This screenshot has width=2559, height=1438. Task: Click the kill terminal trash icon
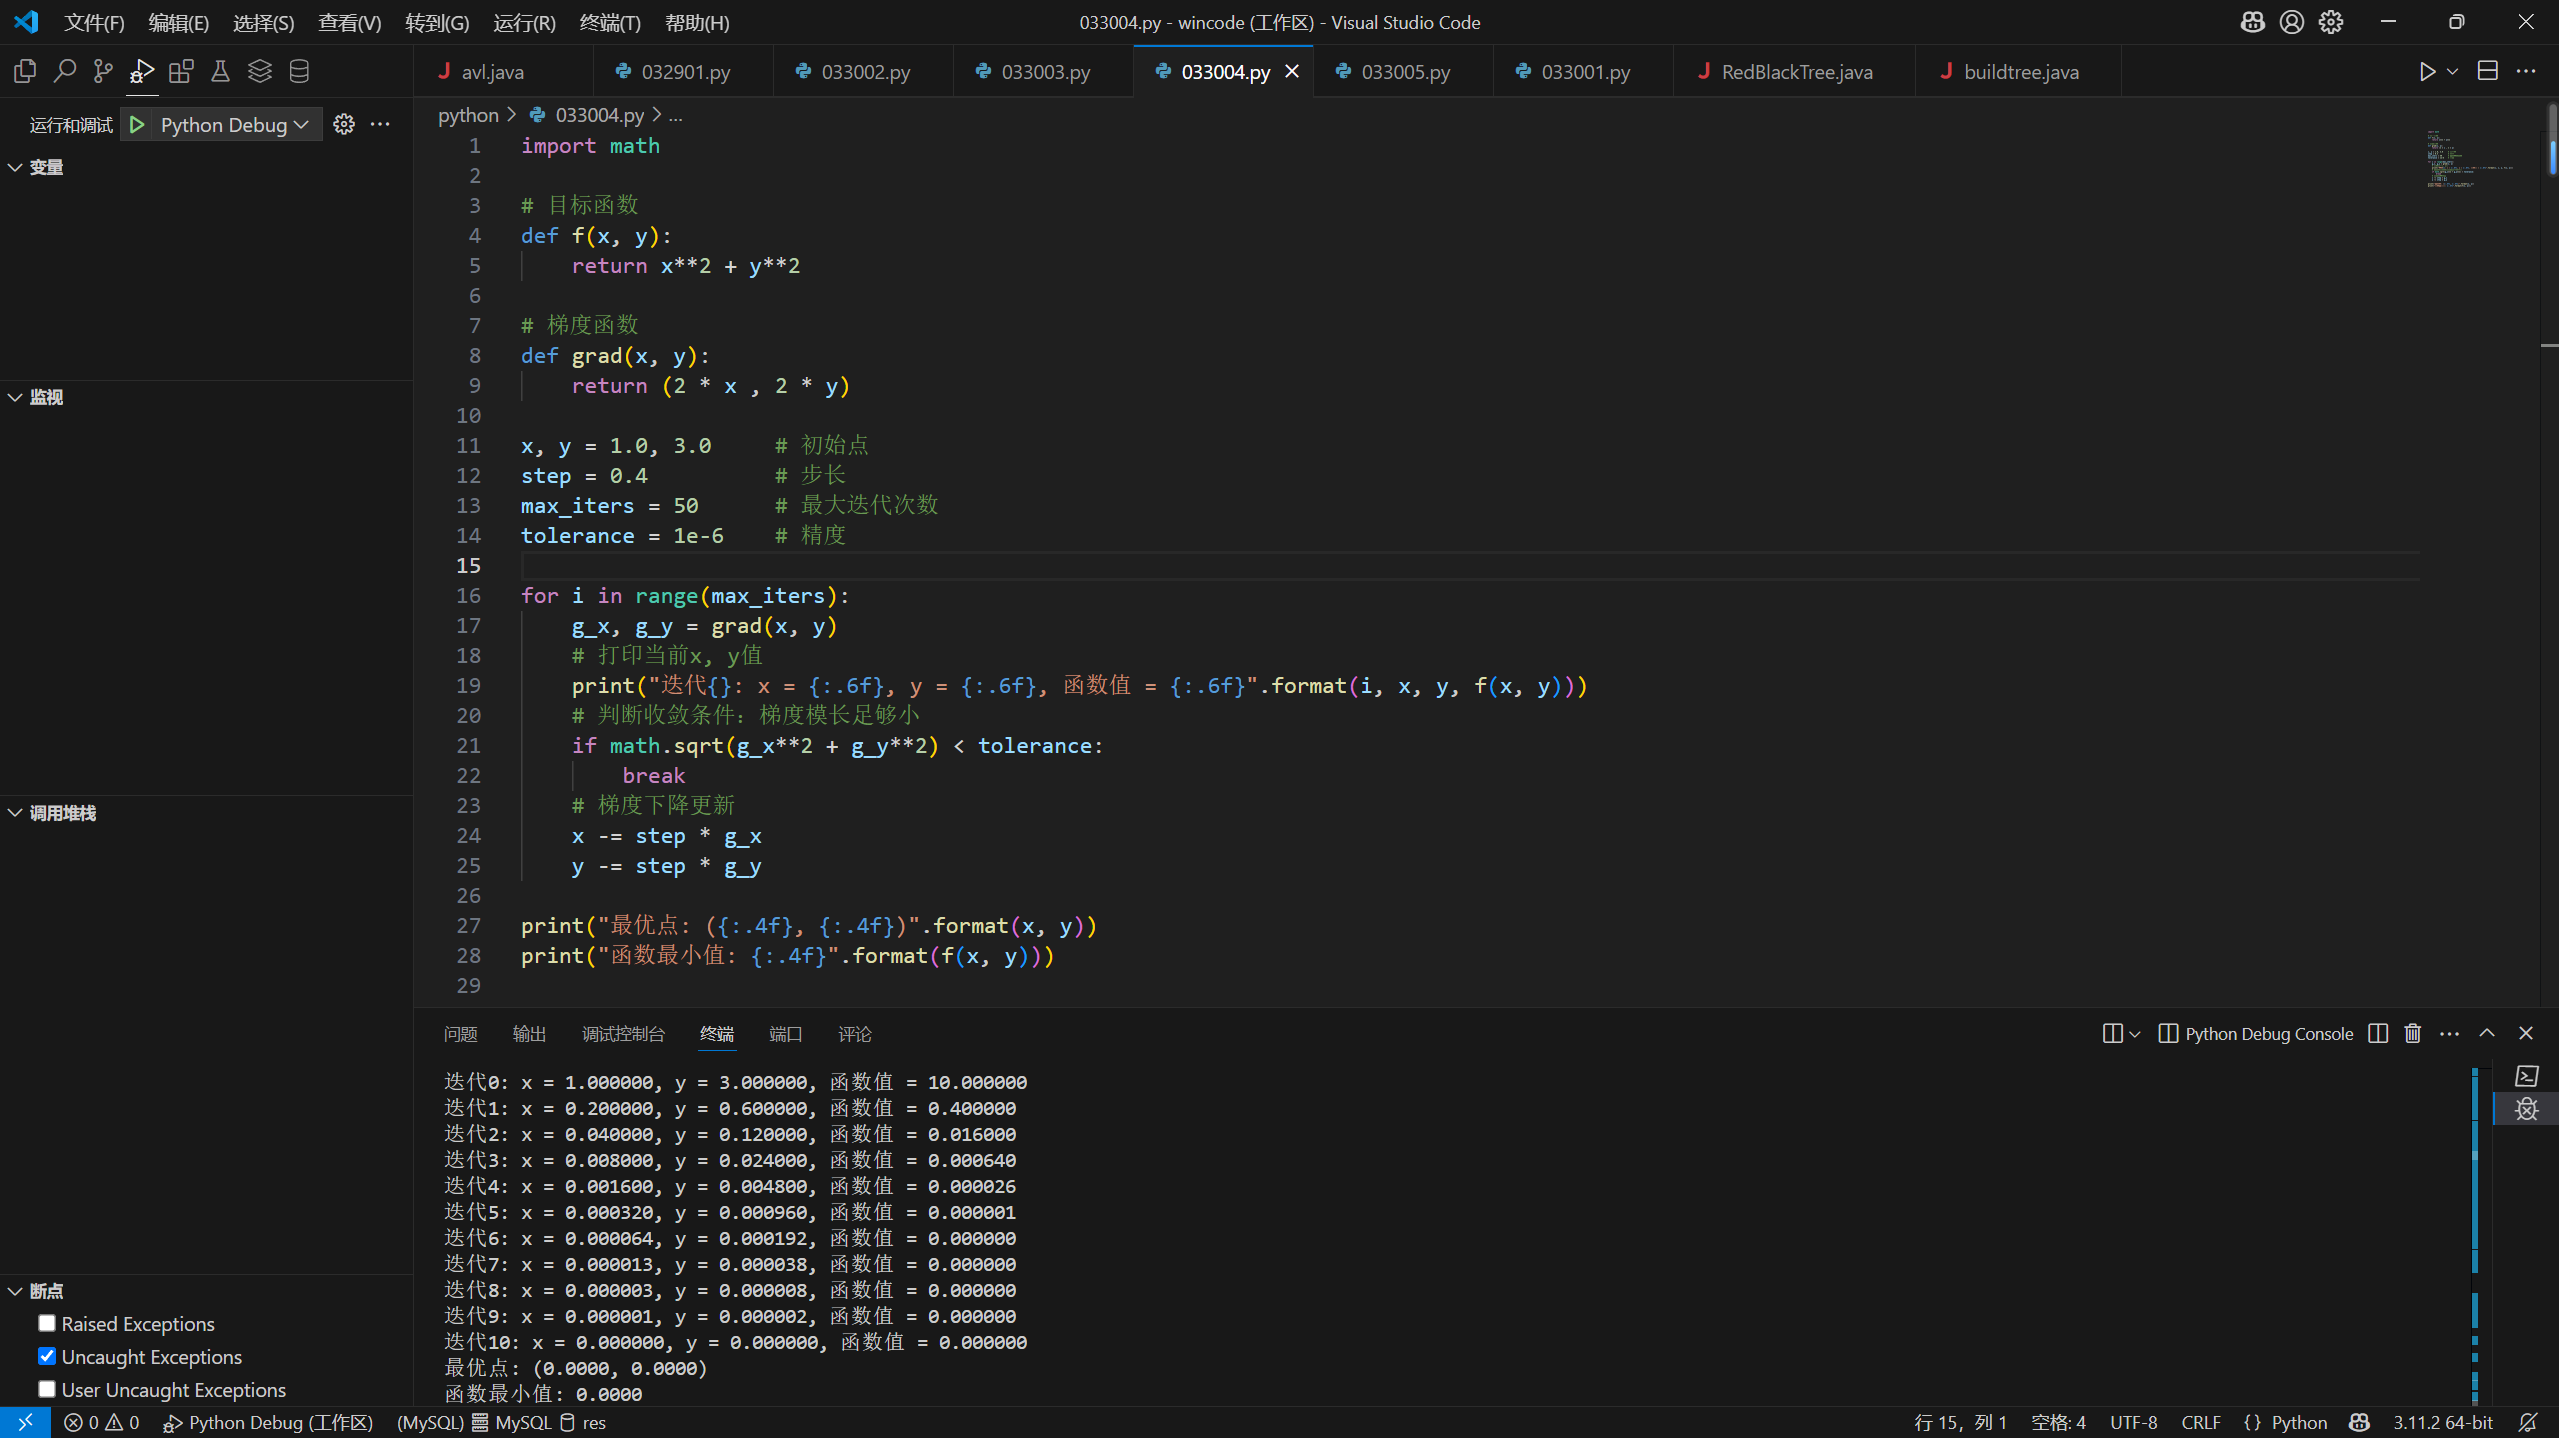pos(2412,1033)
